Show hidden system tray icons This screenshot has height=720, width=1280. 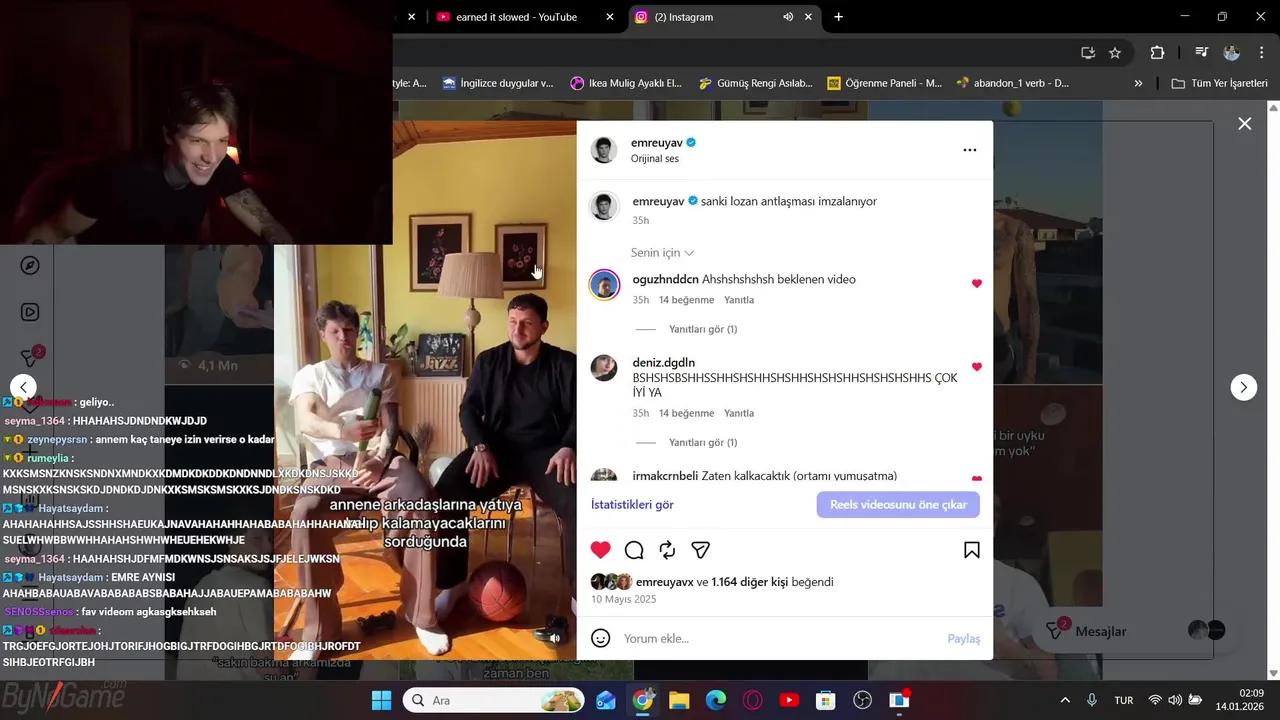point(1065,700)
